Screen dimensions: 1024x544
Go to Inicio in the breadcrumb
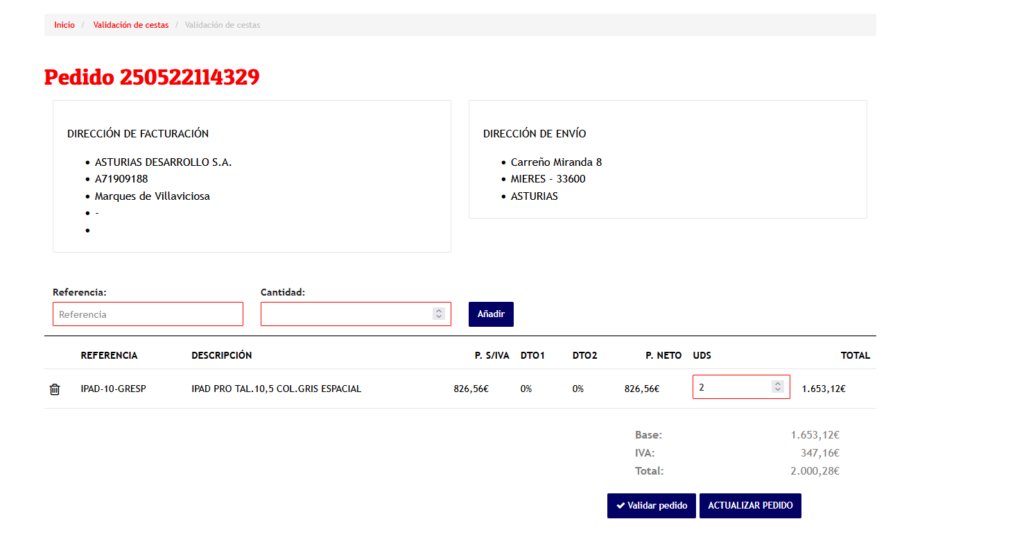pyautogui.click(x=64, y=25)
